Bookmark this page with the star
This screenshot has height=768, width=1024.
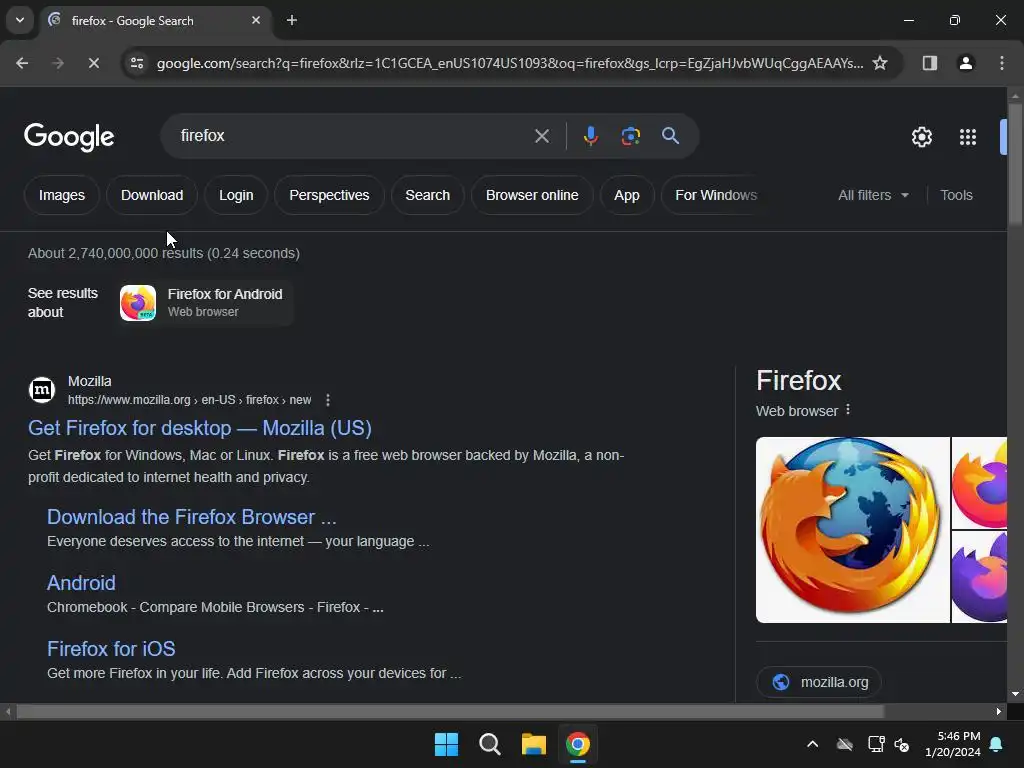[x=880, y=63]
